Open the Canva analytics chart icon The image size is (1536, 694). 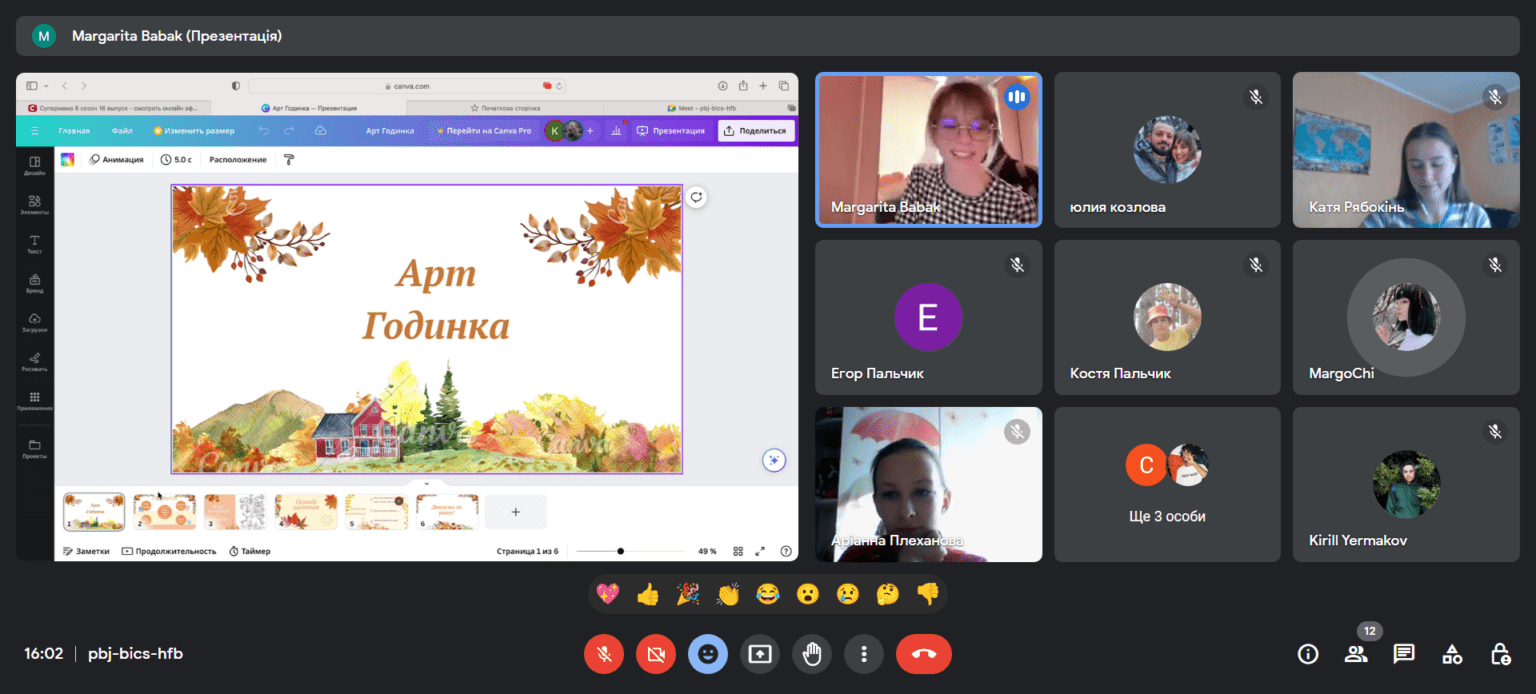coord(616,130)
